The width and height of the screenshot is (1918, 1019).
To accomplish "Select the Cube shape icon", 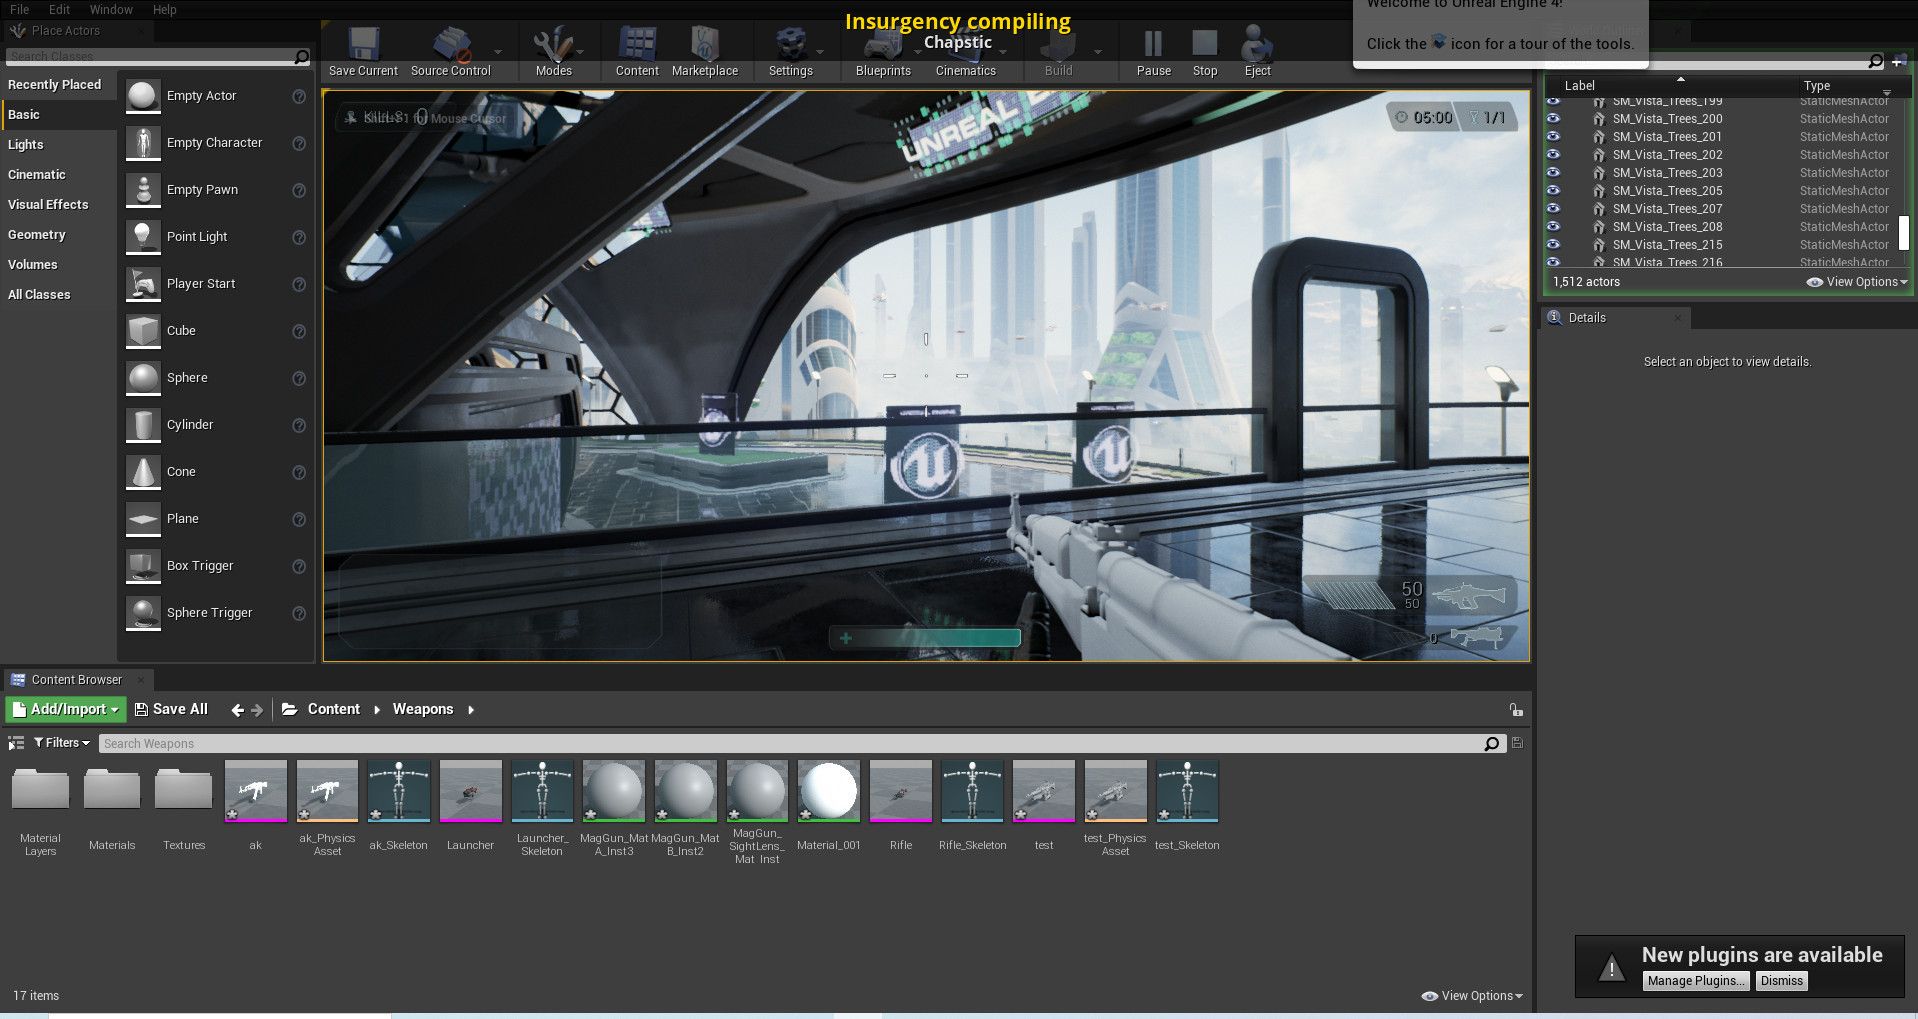I will click(x=143, y=331).
